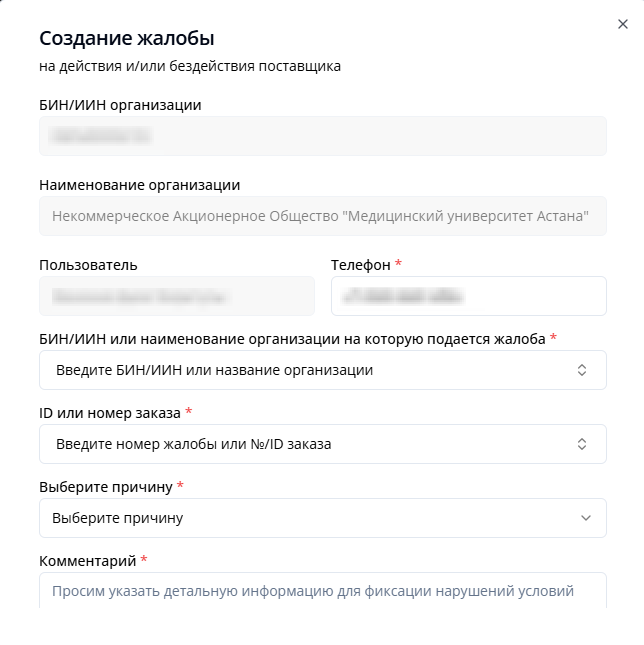Click the 'Наименование организации' label

[139, 185]
